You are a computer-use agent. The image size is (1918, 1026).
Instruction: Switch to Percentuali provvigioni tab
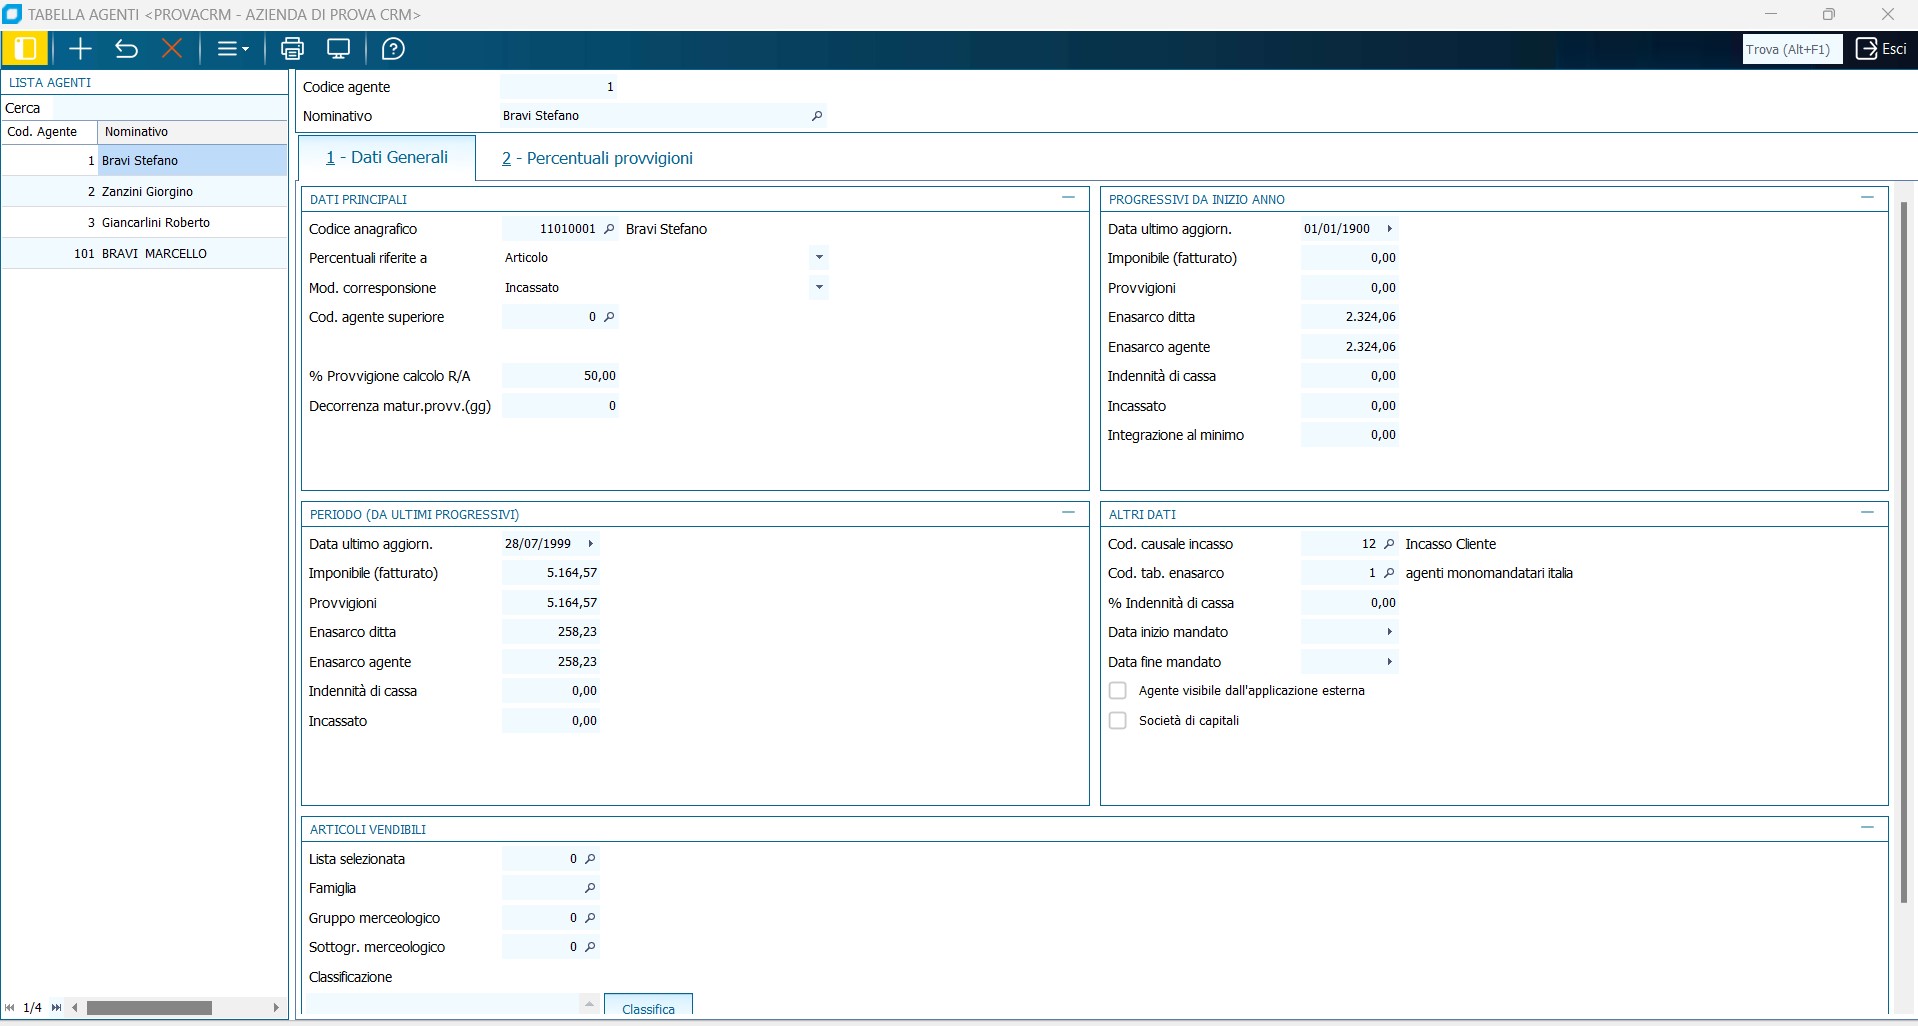pos(597,158)
